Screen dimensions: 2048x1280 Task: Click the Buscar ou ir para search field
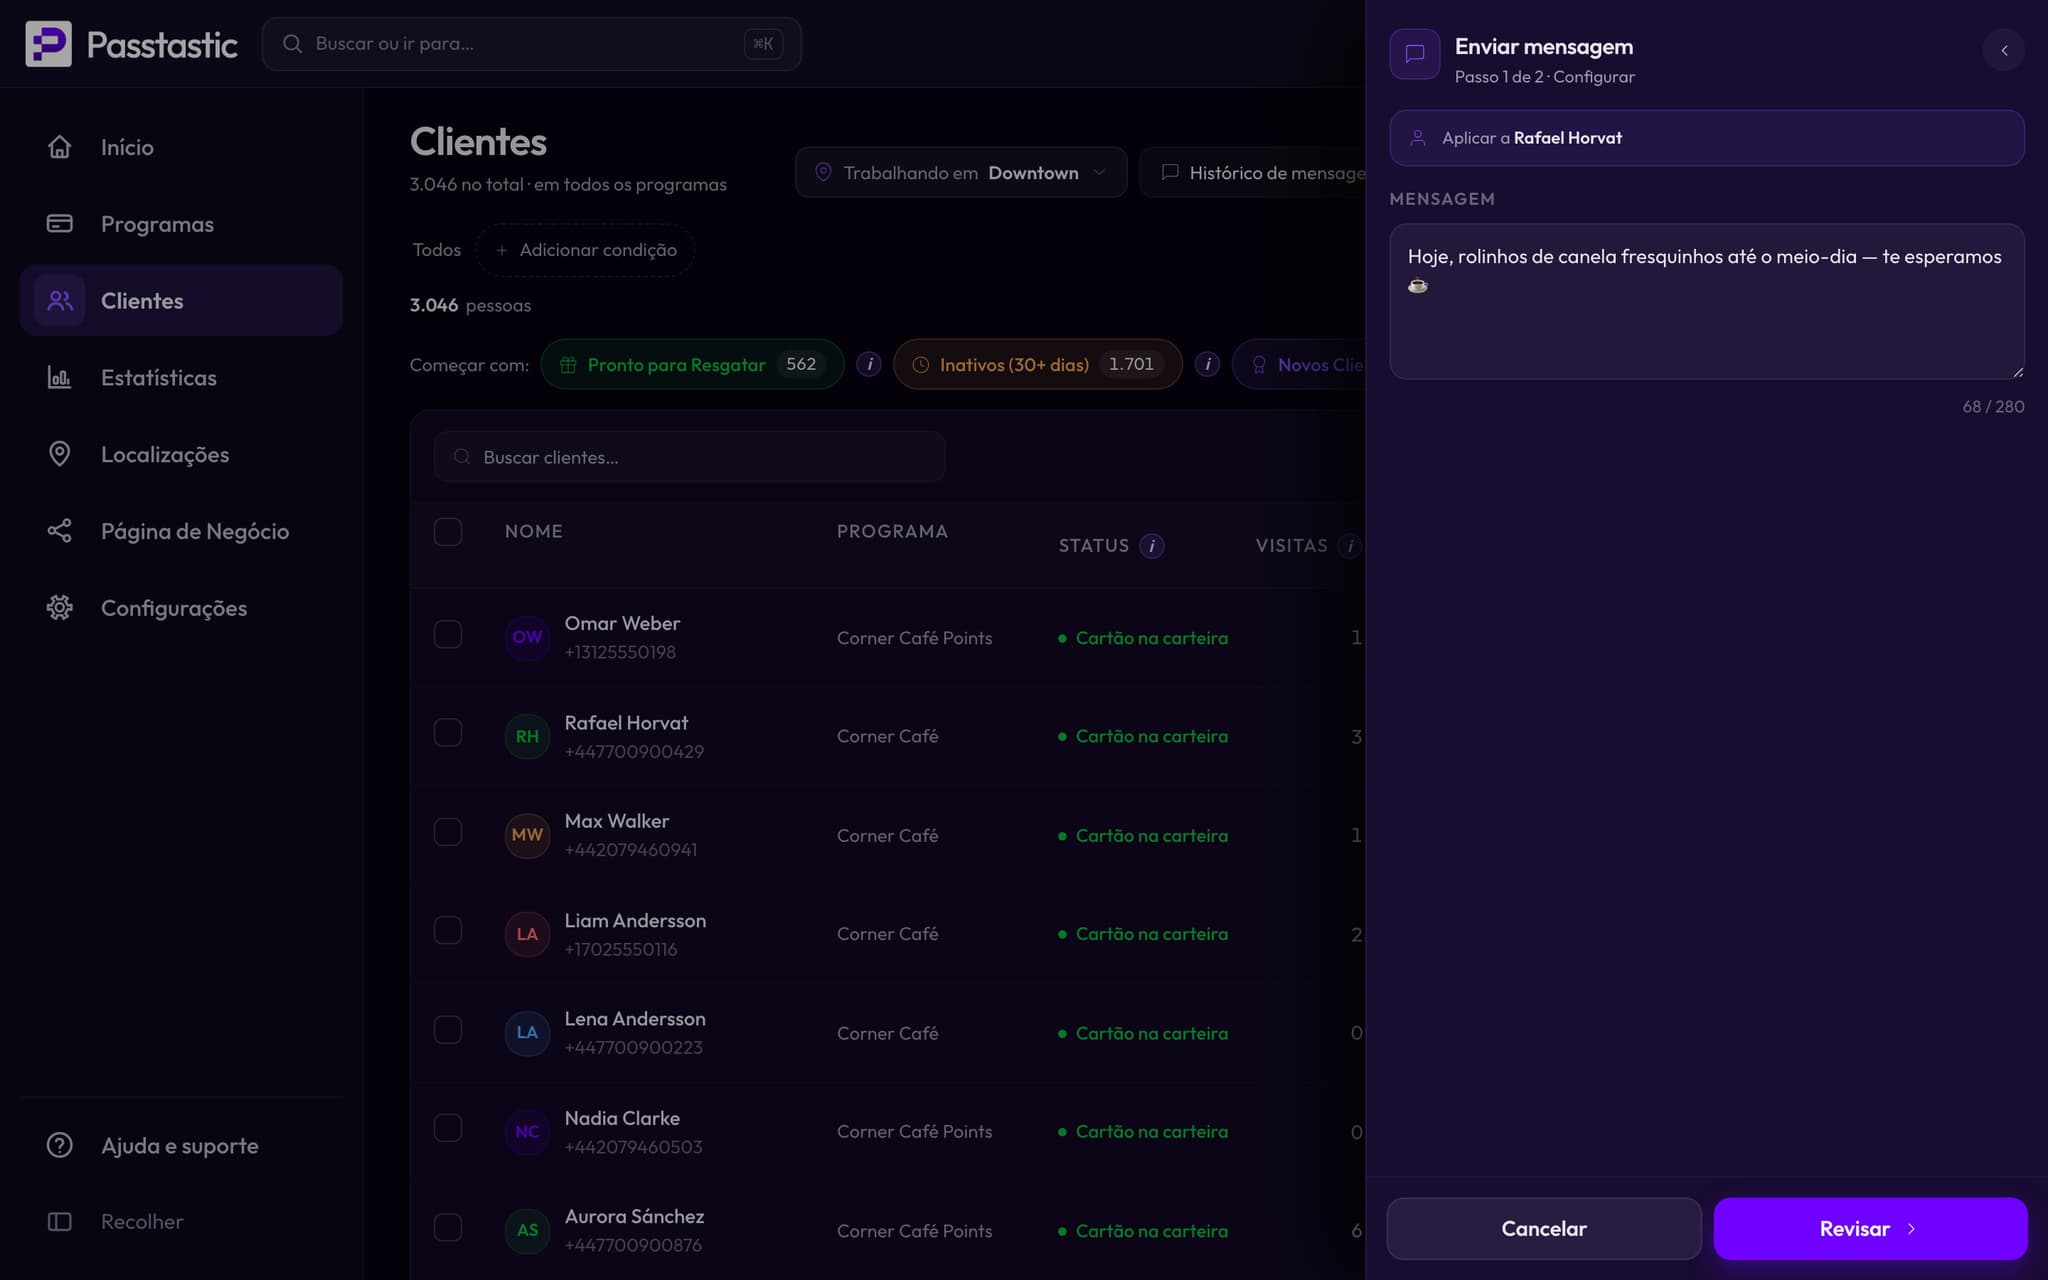531,44
